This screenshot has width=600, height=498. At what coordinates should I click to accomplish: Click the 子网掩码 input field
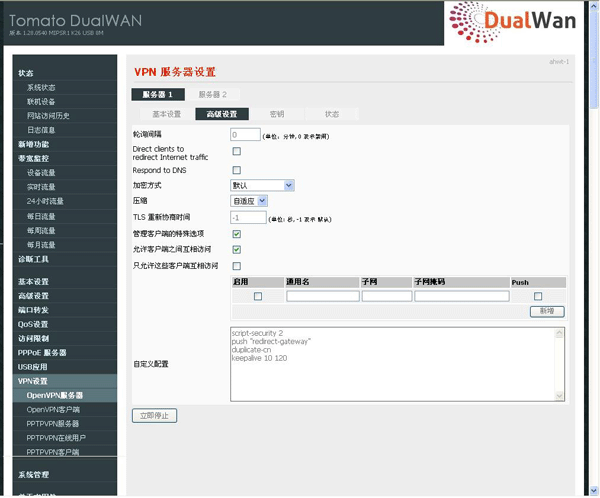[462, 296]
